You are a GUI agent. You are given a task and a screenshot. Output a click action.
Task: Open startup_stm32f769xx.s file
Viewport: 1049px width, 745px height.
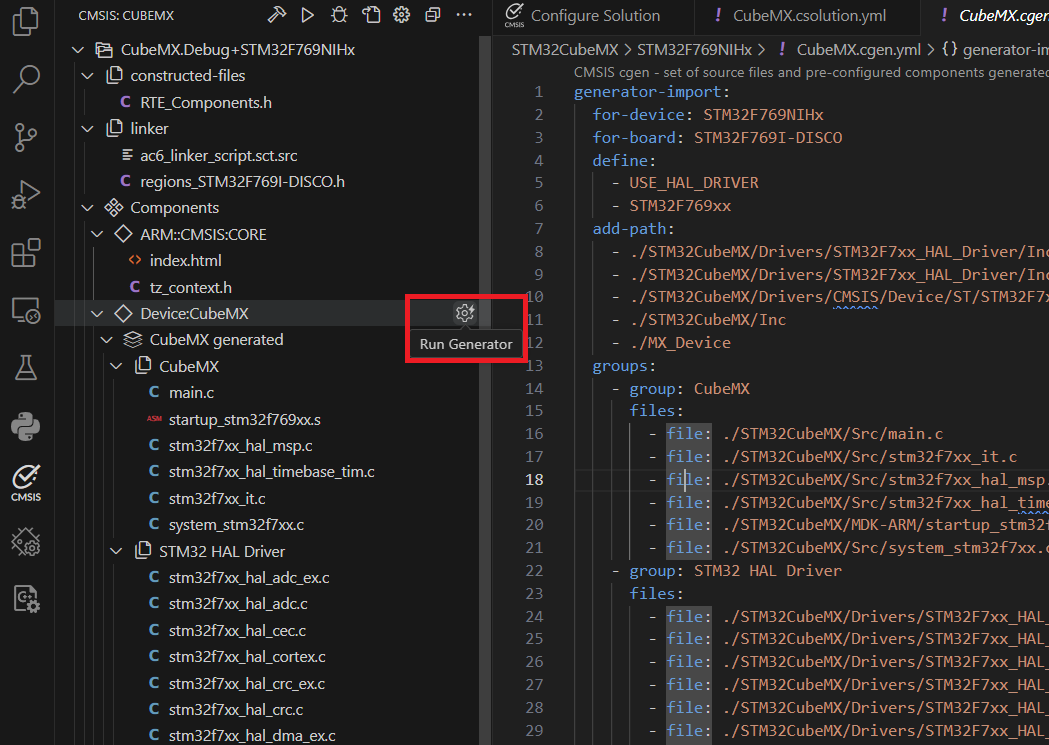tap(244, 420)
